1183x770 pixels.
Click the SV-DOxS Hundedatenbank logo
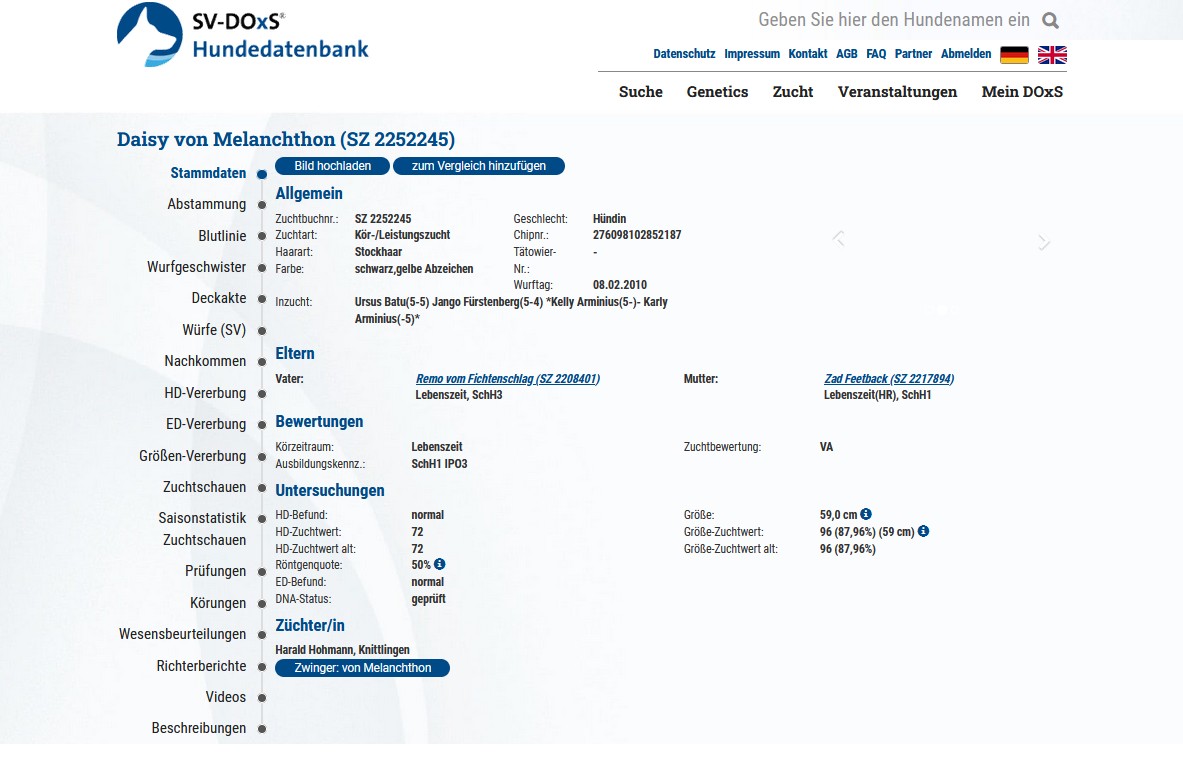point(243,35)
